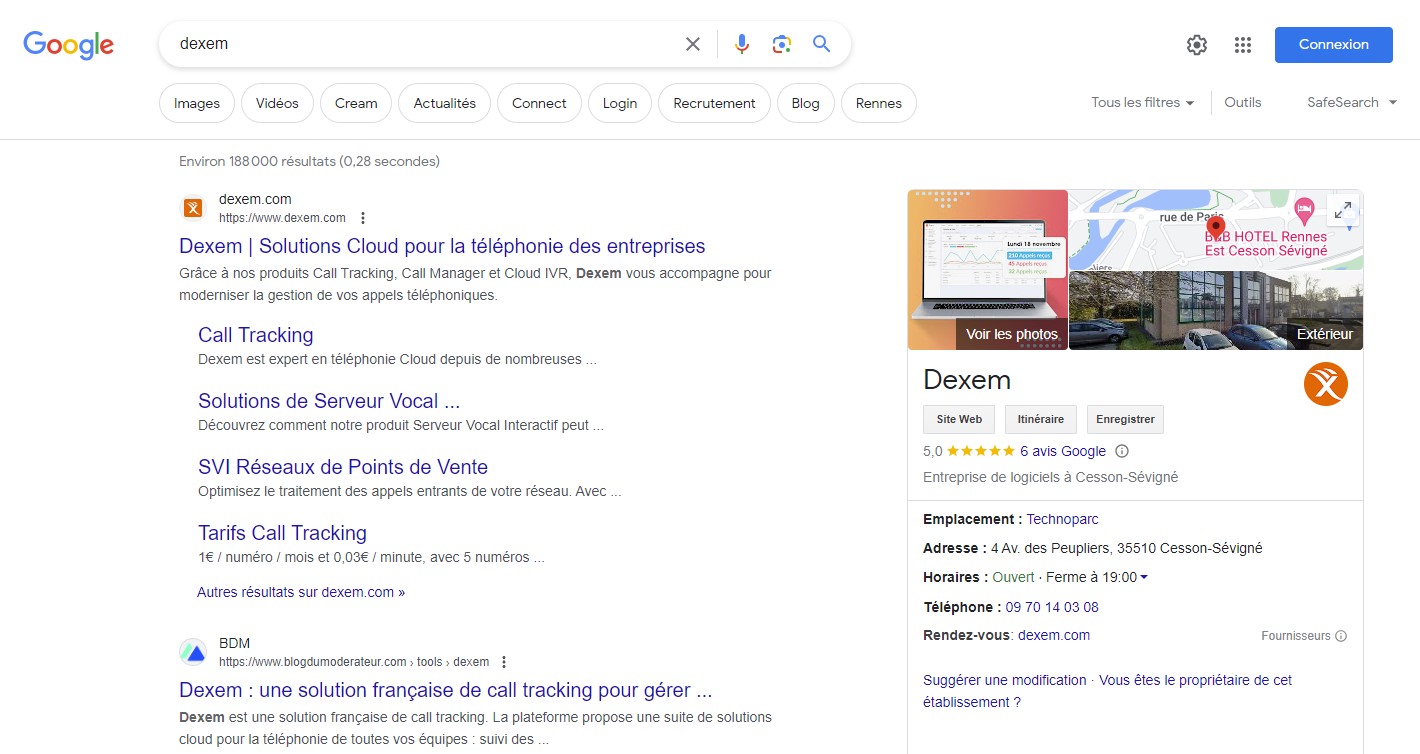
Task: Click the Technoparc location link
Action: point(1062,519)
